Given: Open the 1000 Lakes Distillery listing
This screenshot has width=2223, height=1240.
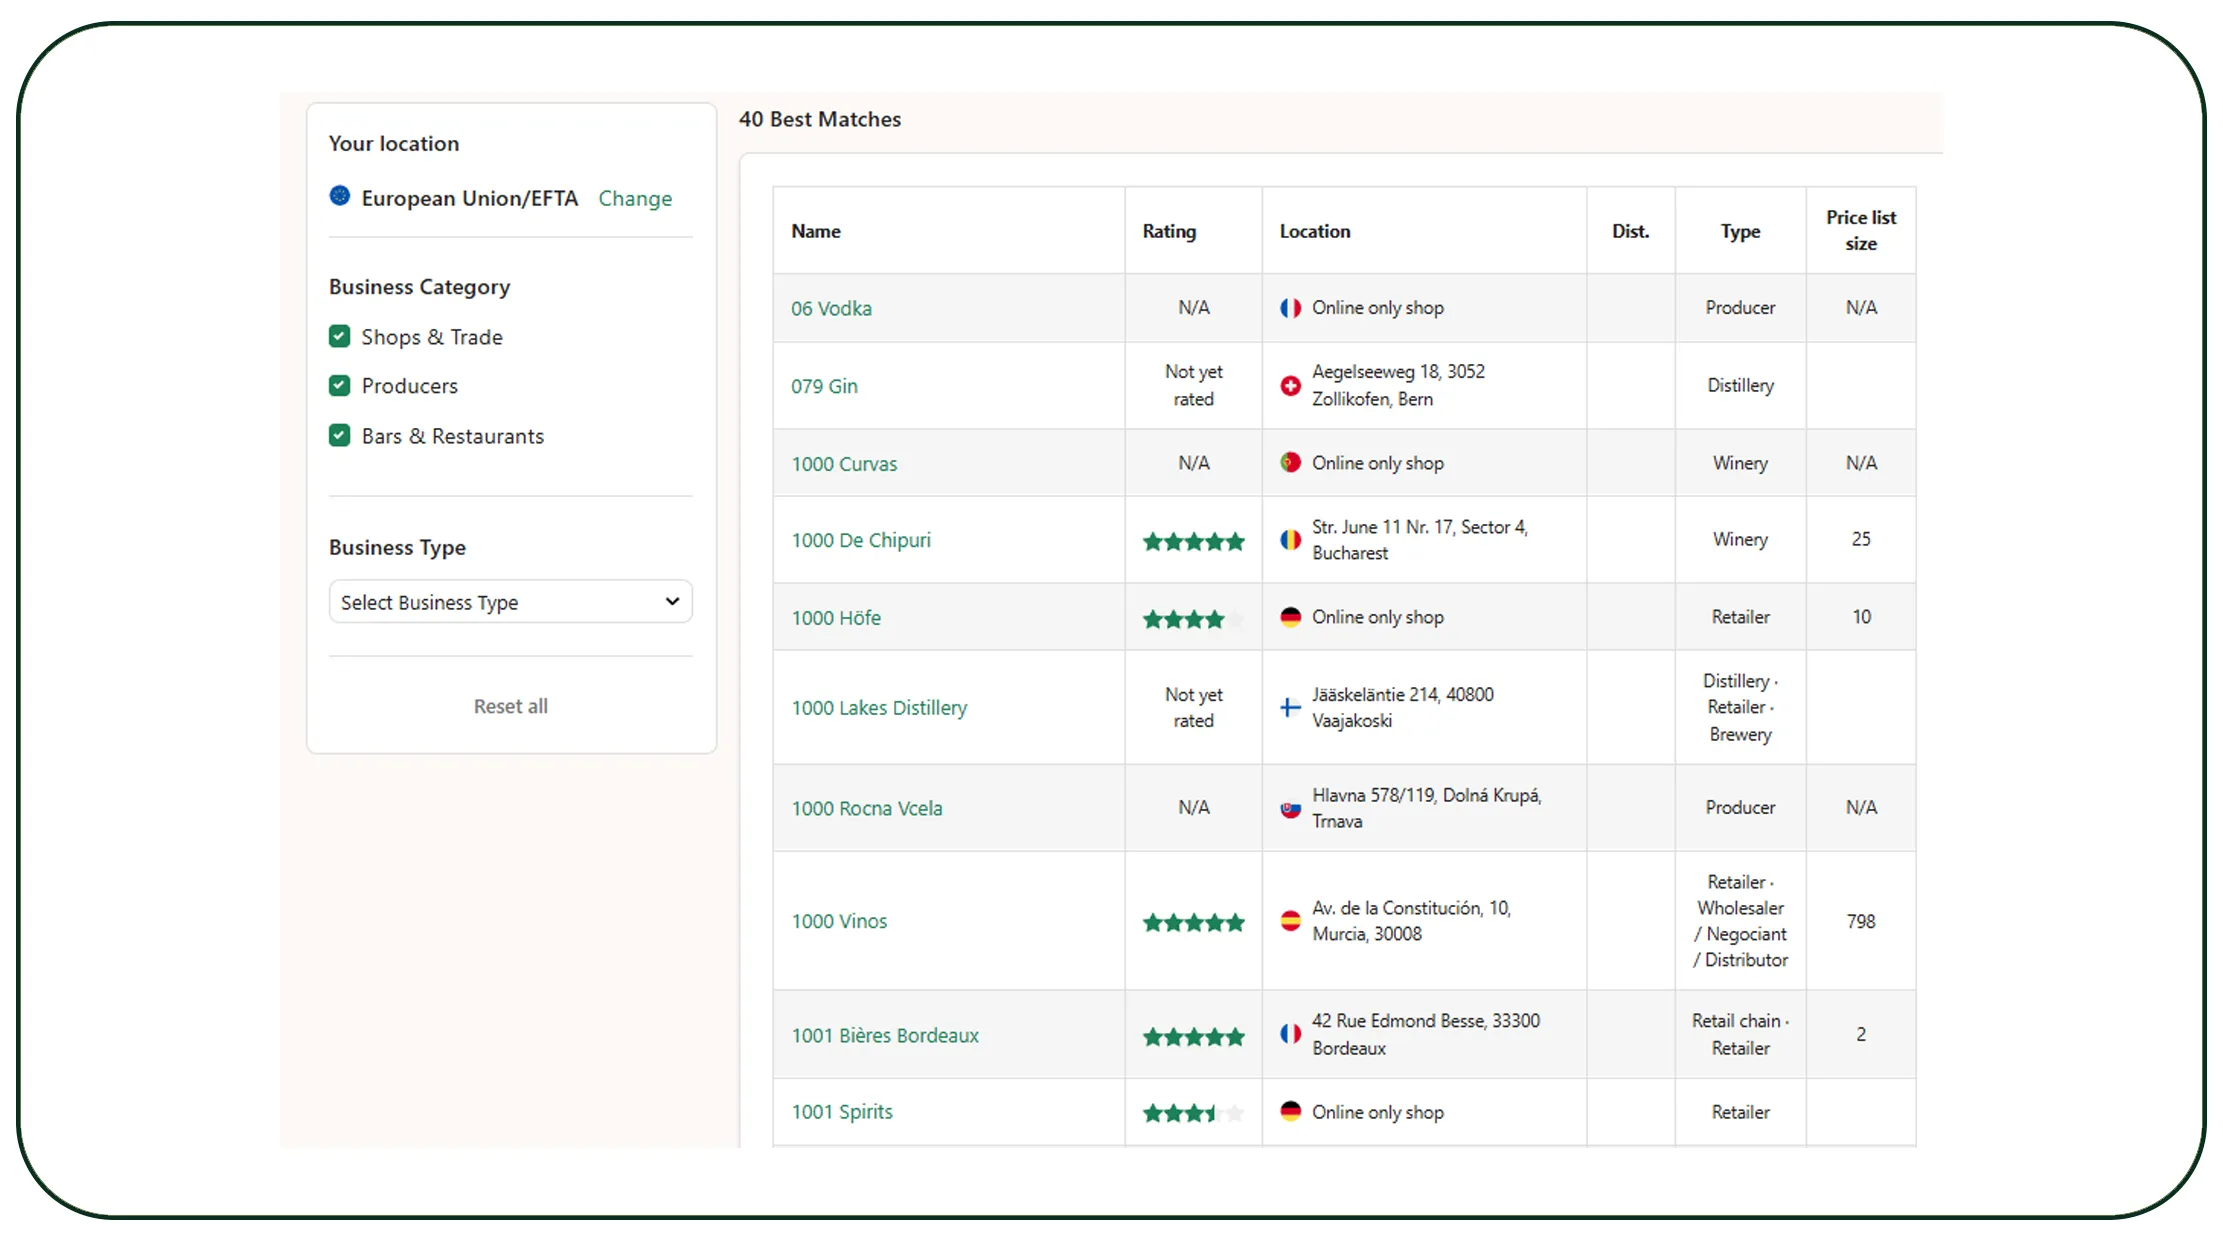Looking at the screenshot, I should pos(880,708).
